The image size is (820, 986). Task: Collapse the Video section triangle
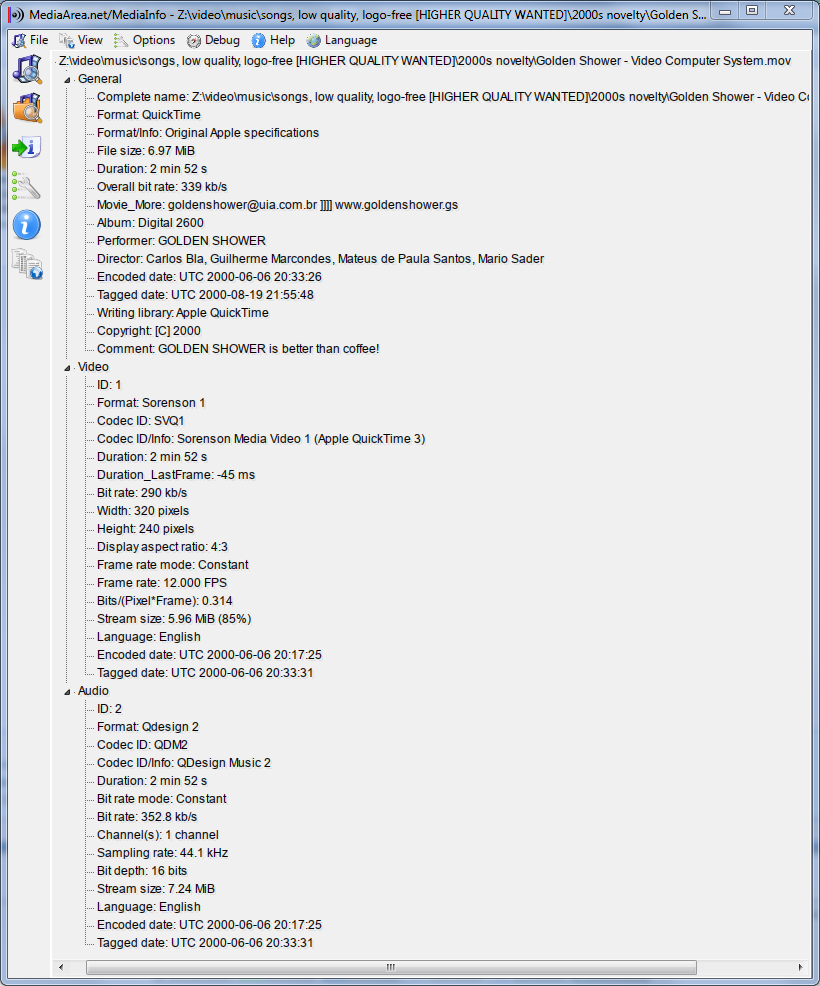click(68, 367)
